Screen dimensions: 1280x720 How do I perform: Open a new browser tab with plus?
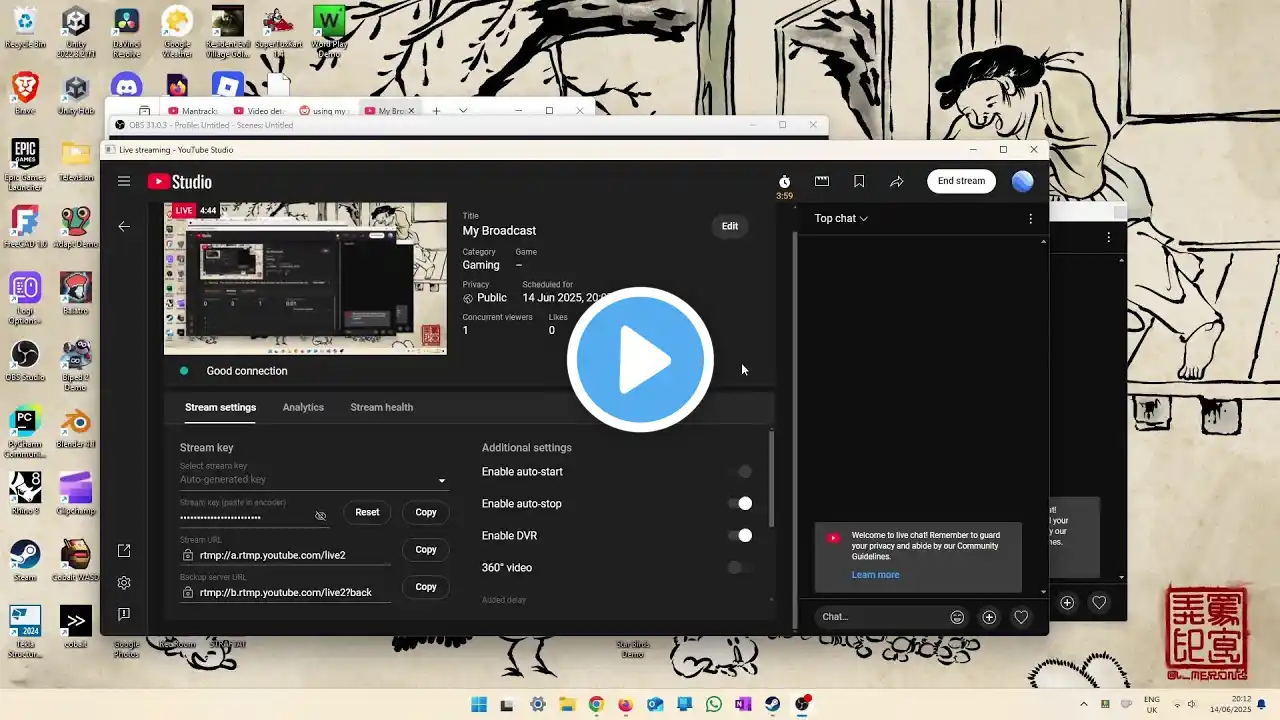pos(436,111)
